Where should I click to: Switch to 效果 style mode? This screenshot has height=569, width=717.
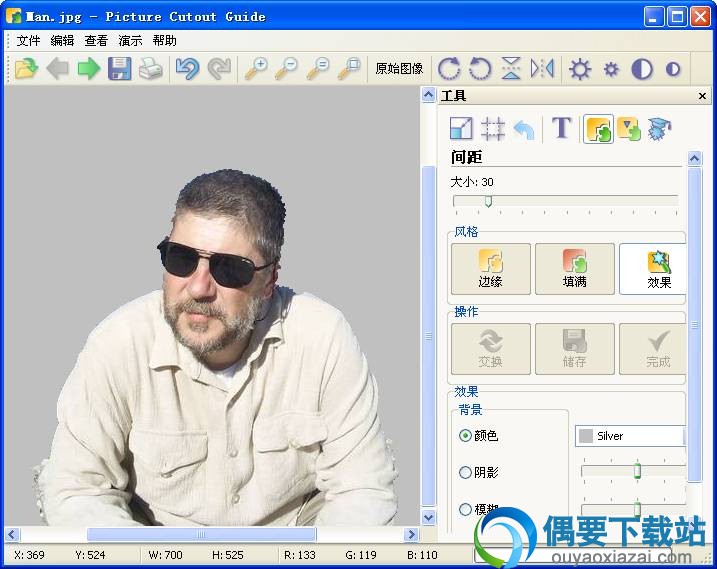(x=653, y=269)
